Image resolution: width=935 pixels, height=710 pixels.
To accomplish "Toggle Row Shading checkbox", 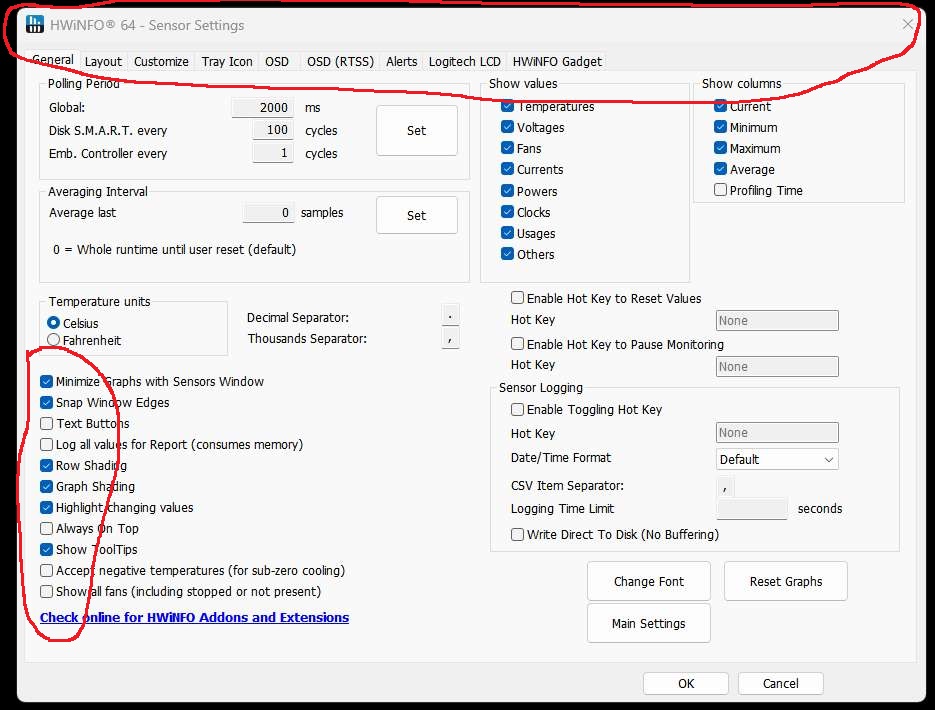I will pos(47,466).
